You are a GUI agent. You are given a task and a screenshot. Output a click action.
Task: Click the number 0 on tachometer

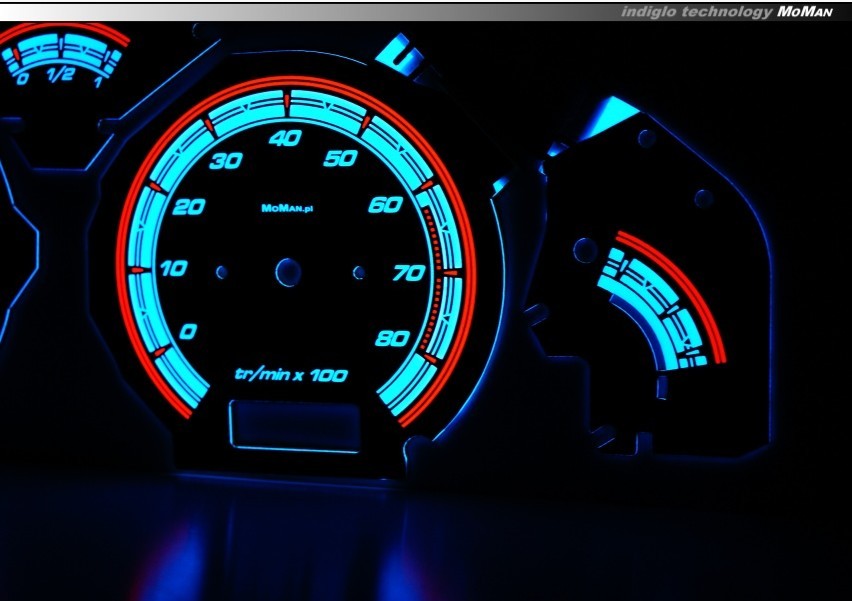click(187, 332)
